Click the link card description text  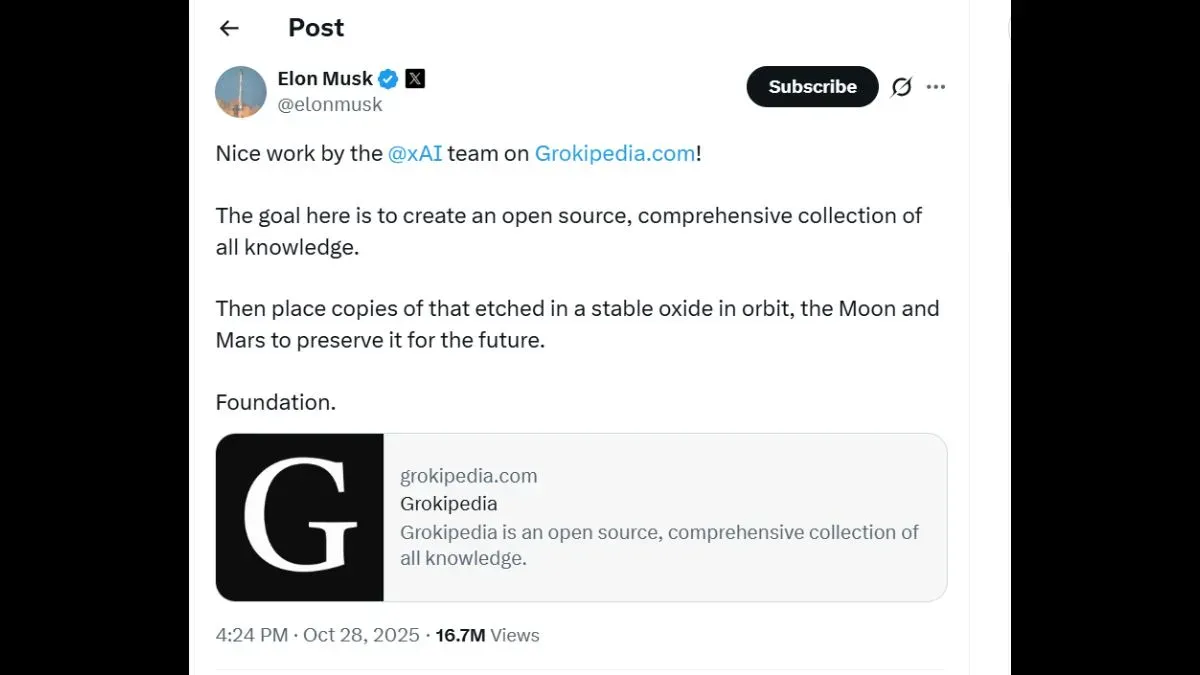pos(659,545)
